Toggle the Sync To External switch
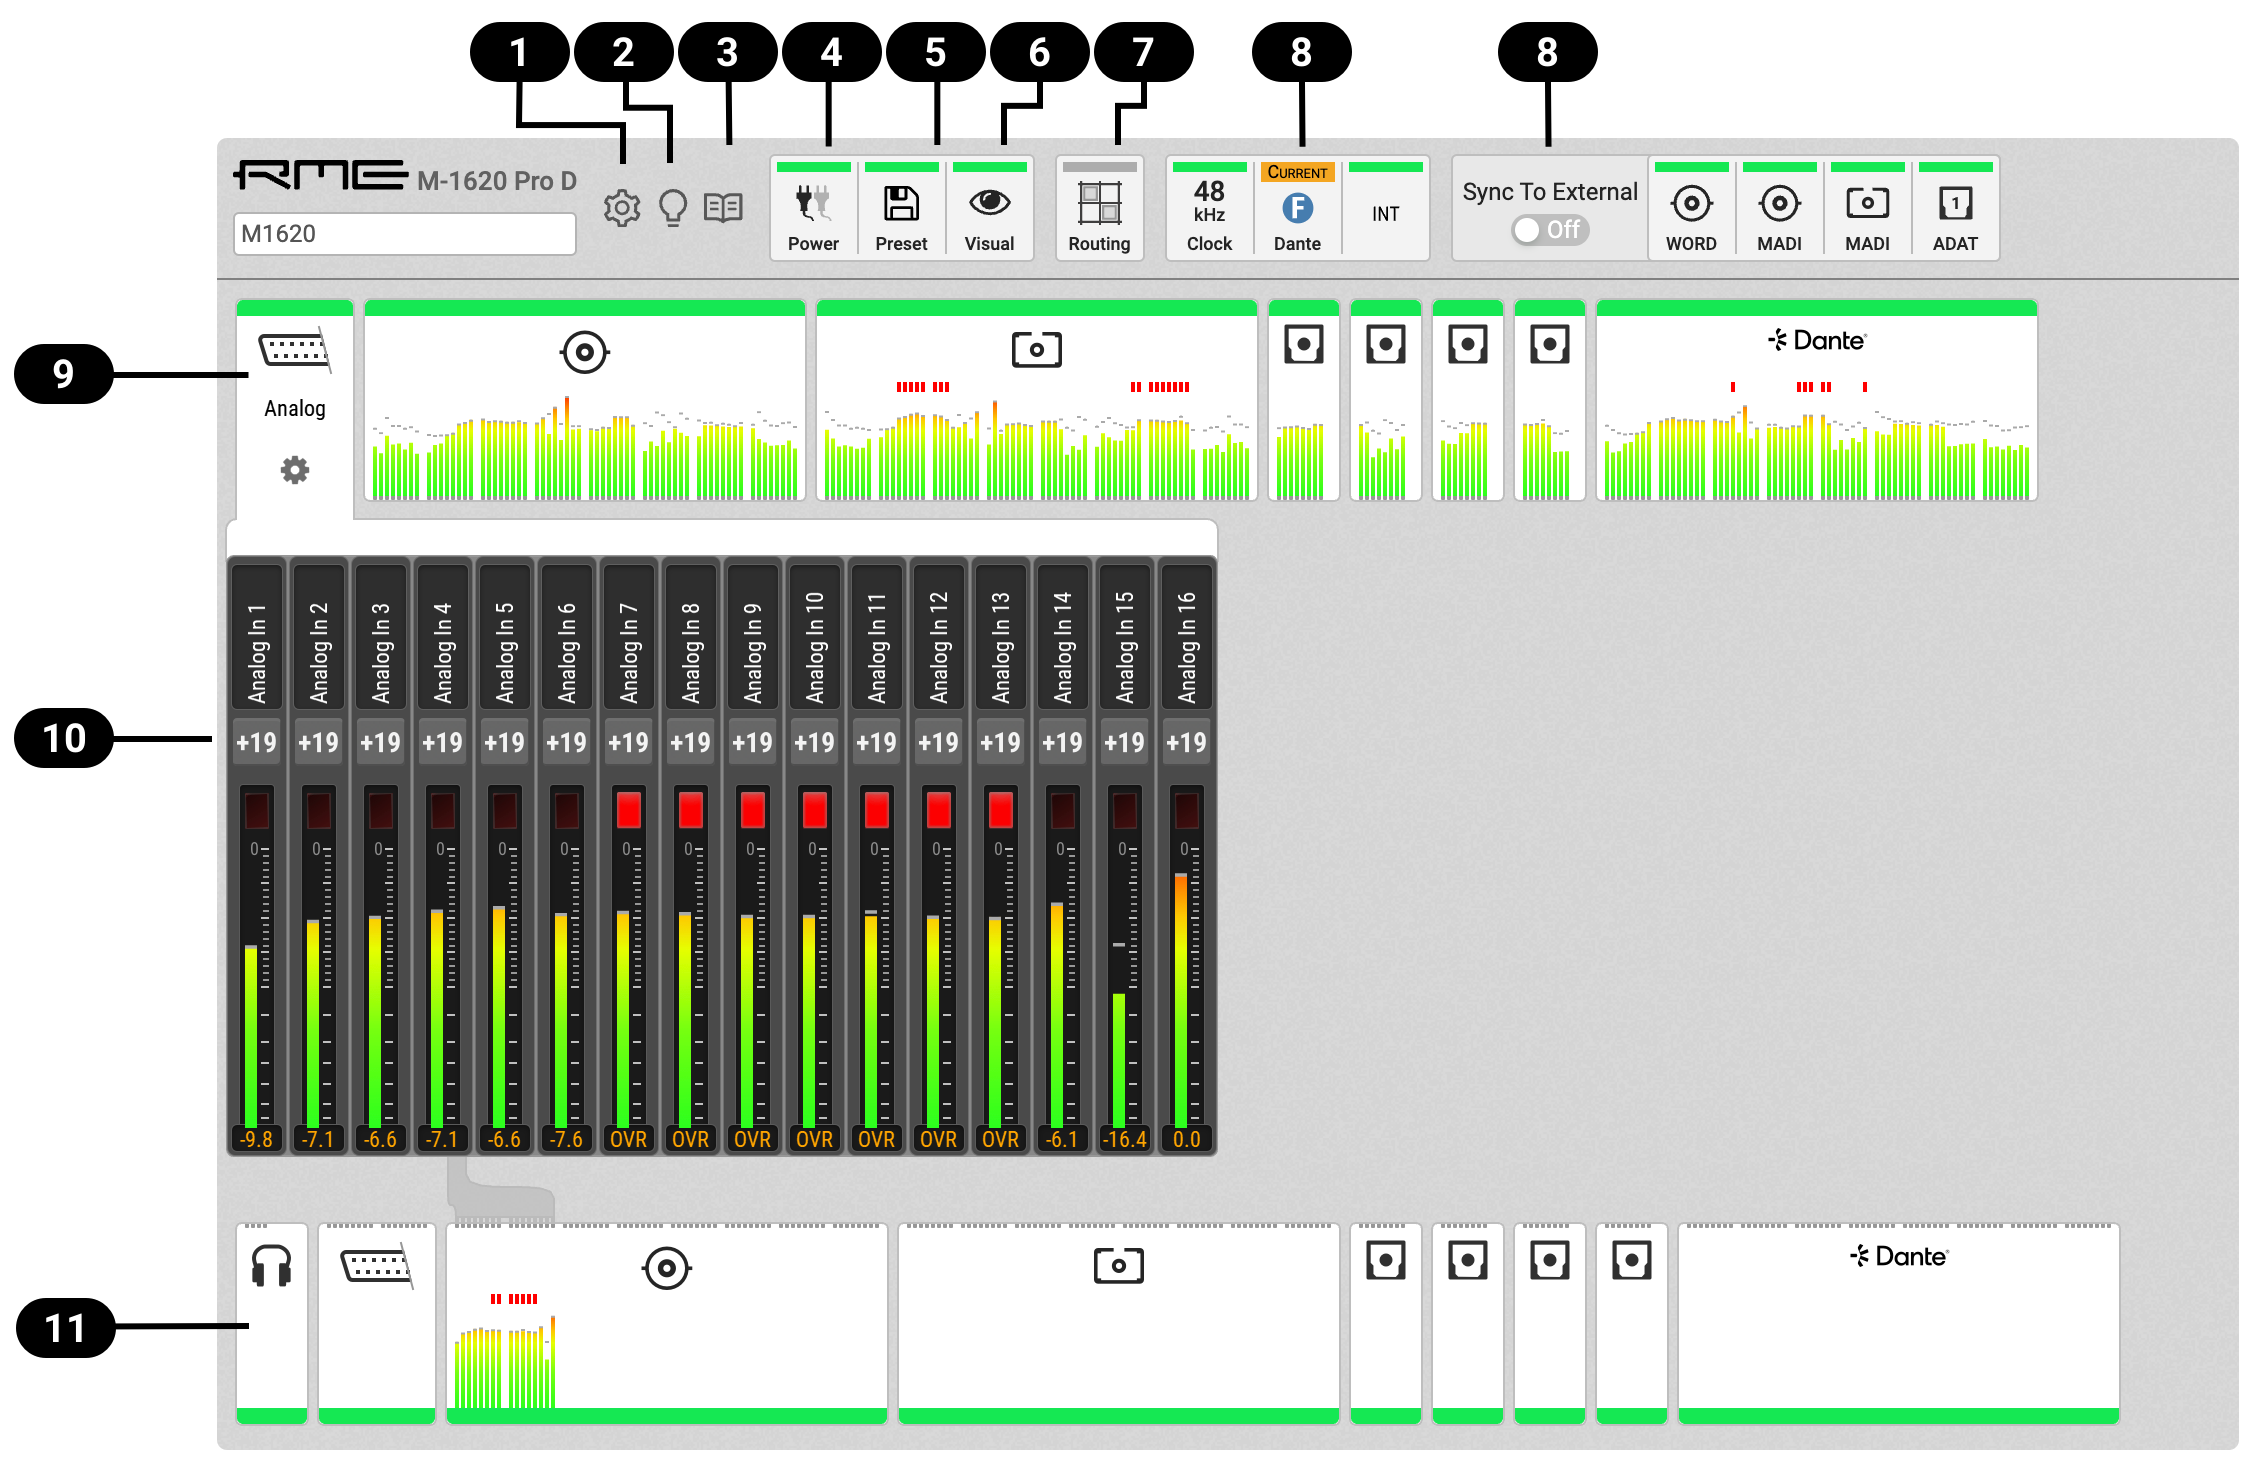 click(x=1549, y=230)
